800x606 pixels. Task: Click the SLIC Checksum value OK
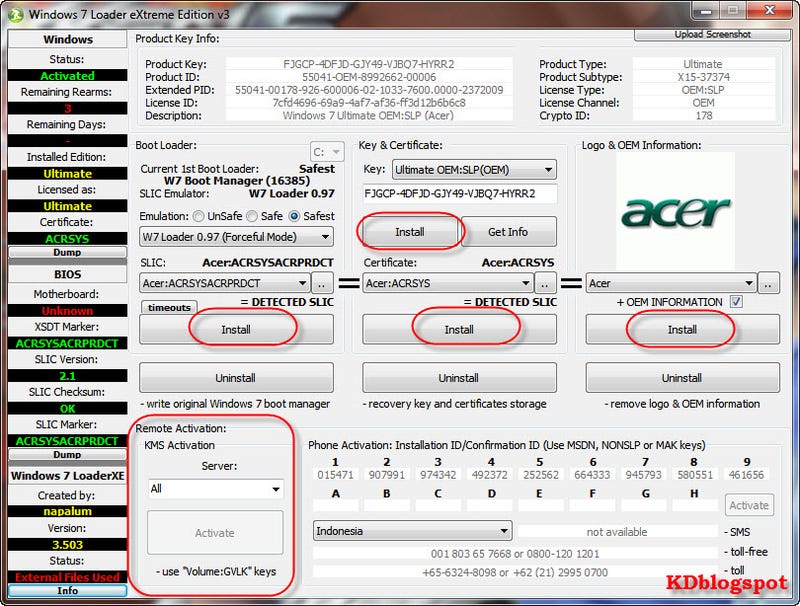tap(67, 409)
